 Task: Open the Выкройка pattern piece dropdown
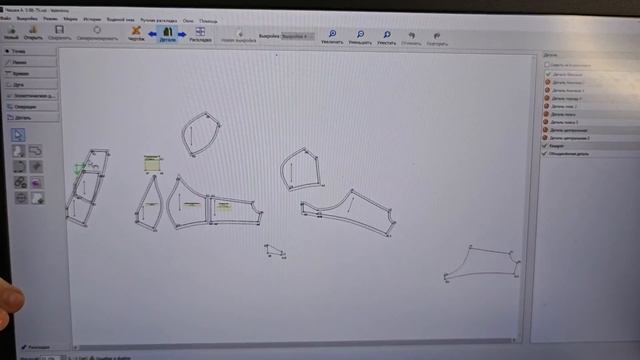click(x=298, y=36)
